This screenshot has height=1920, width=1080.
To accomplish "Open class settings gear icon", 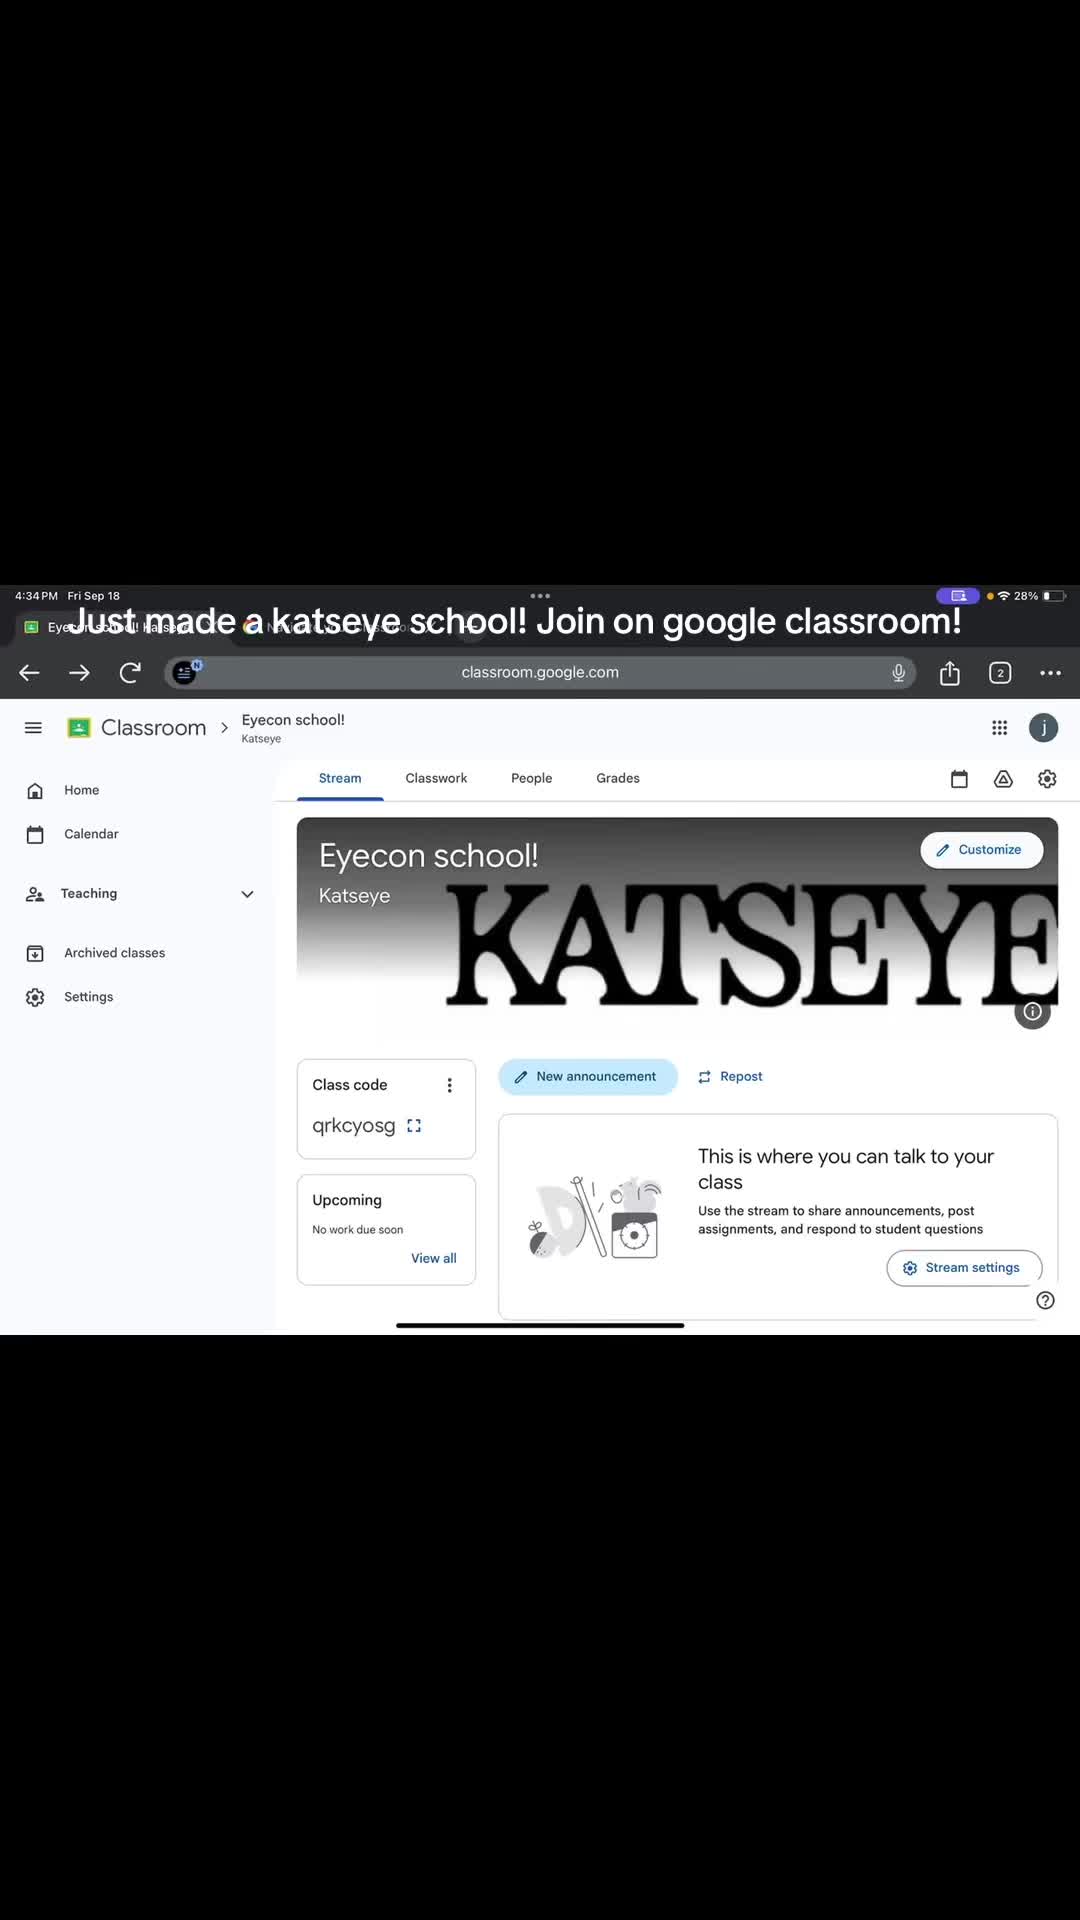I will (x=1047, y=779).
